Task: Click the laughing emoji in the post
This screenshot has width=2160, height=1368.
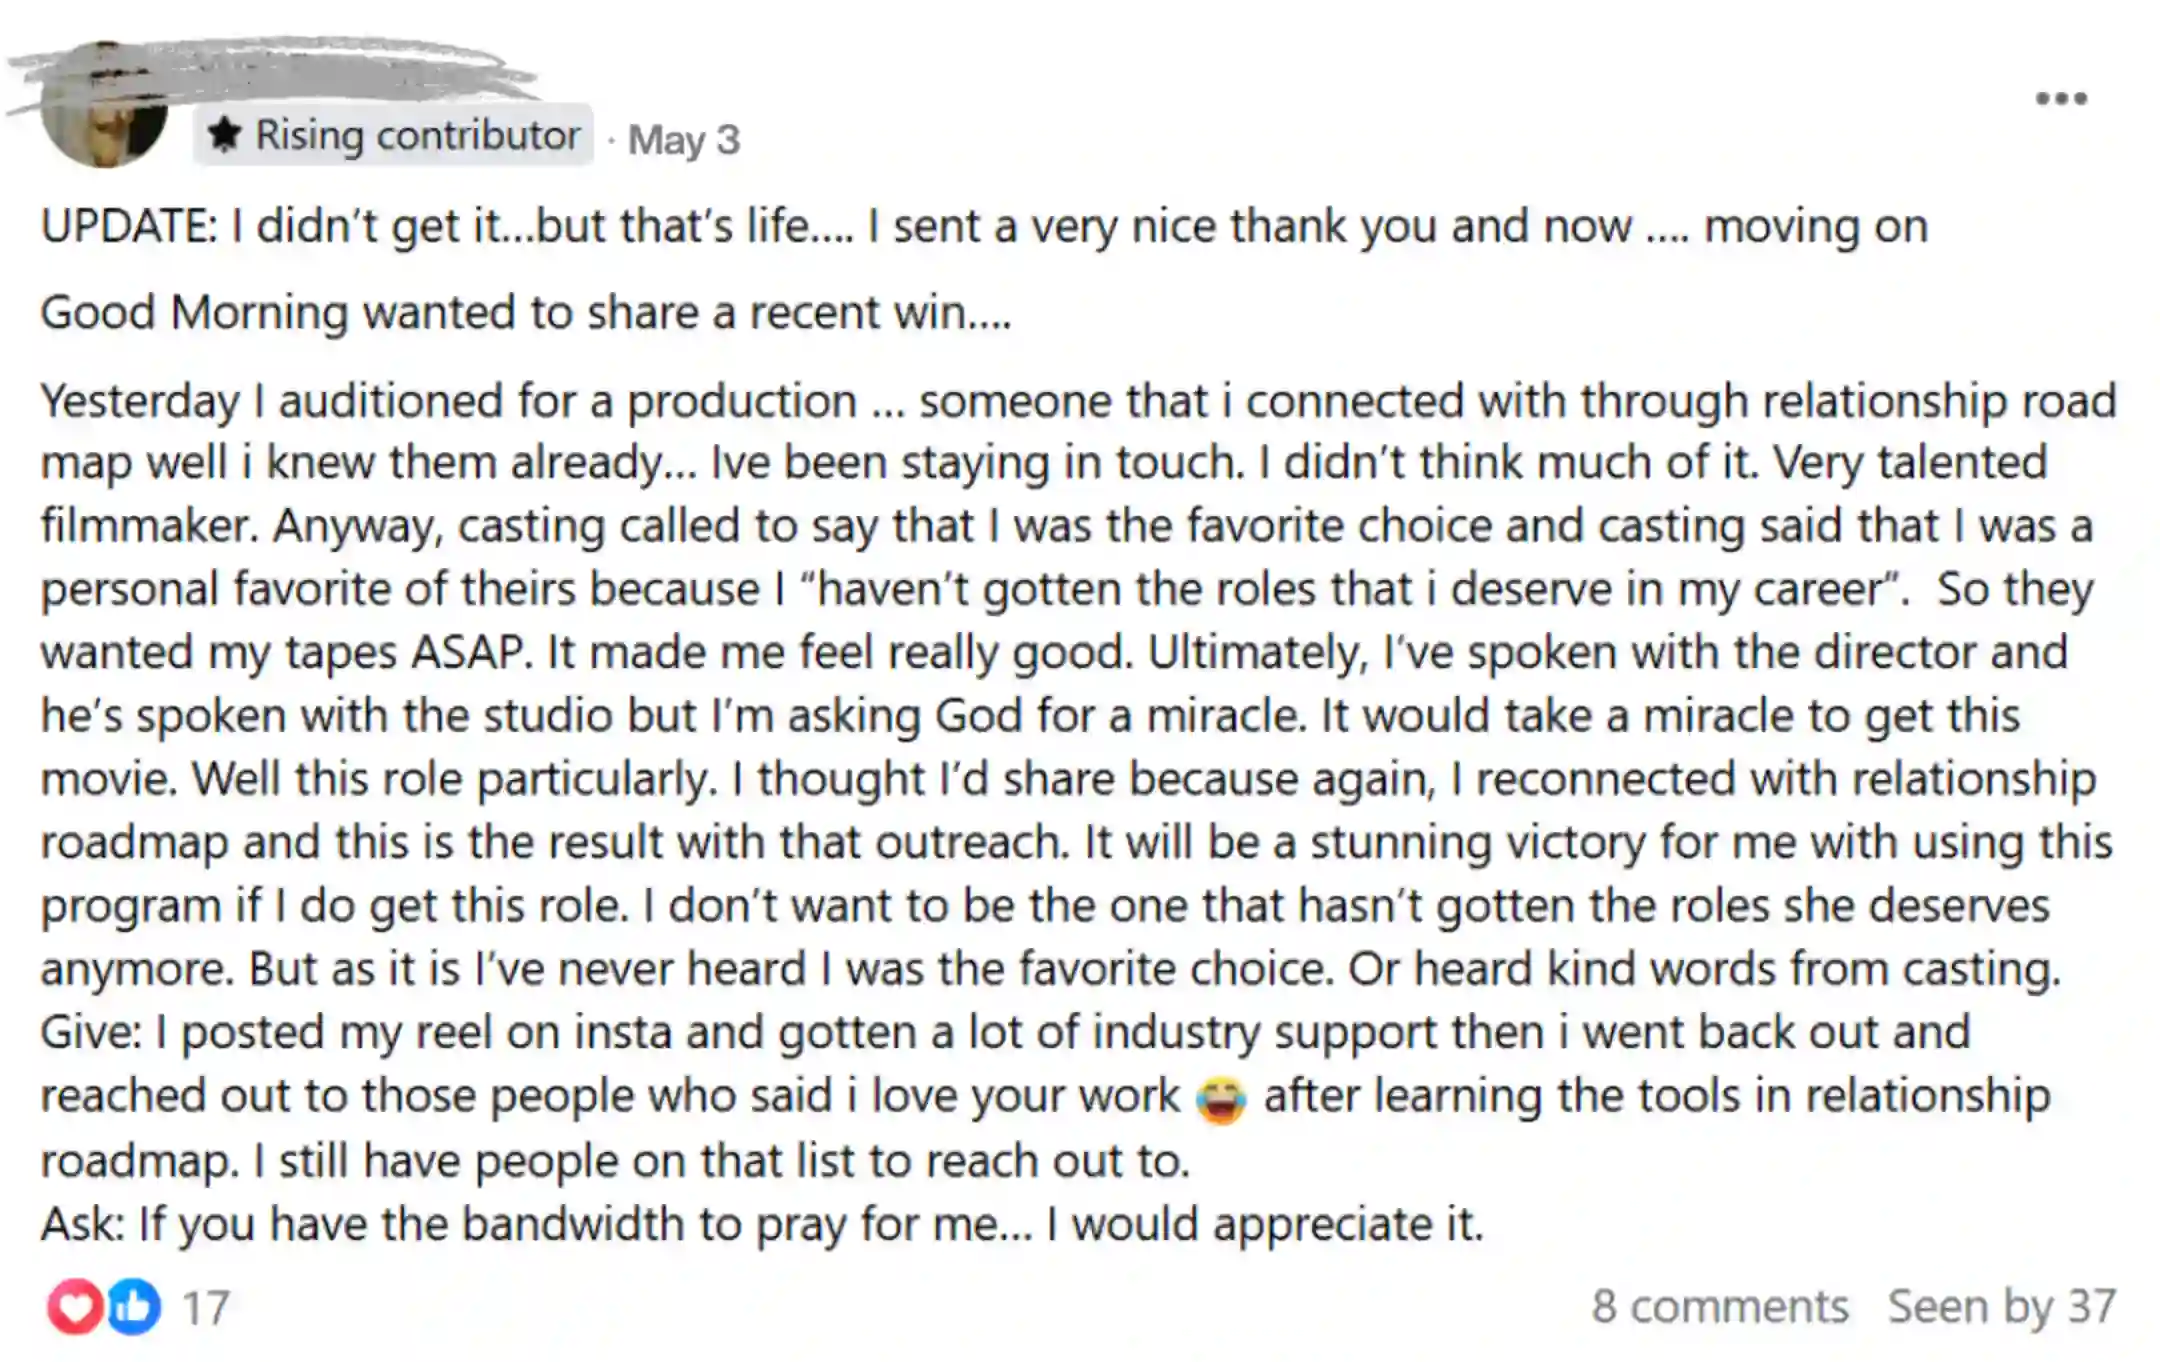Action: 1220,1099
